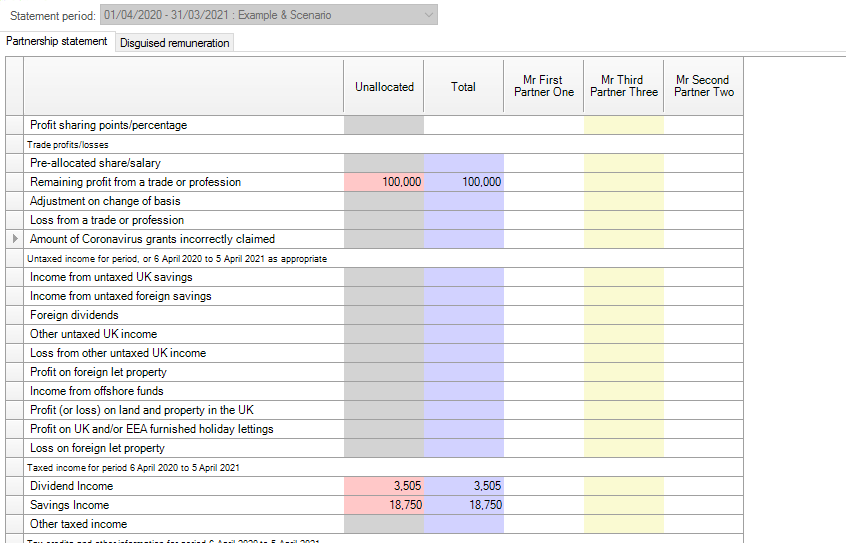Image resolution: width=846 pixels, height=543 pixels.
Task: Switch to Partnership statement tab
Action: (57, 42)
